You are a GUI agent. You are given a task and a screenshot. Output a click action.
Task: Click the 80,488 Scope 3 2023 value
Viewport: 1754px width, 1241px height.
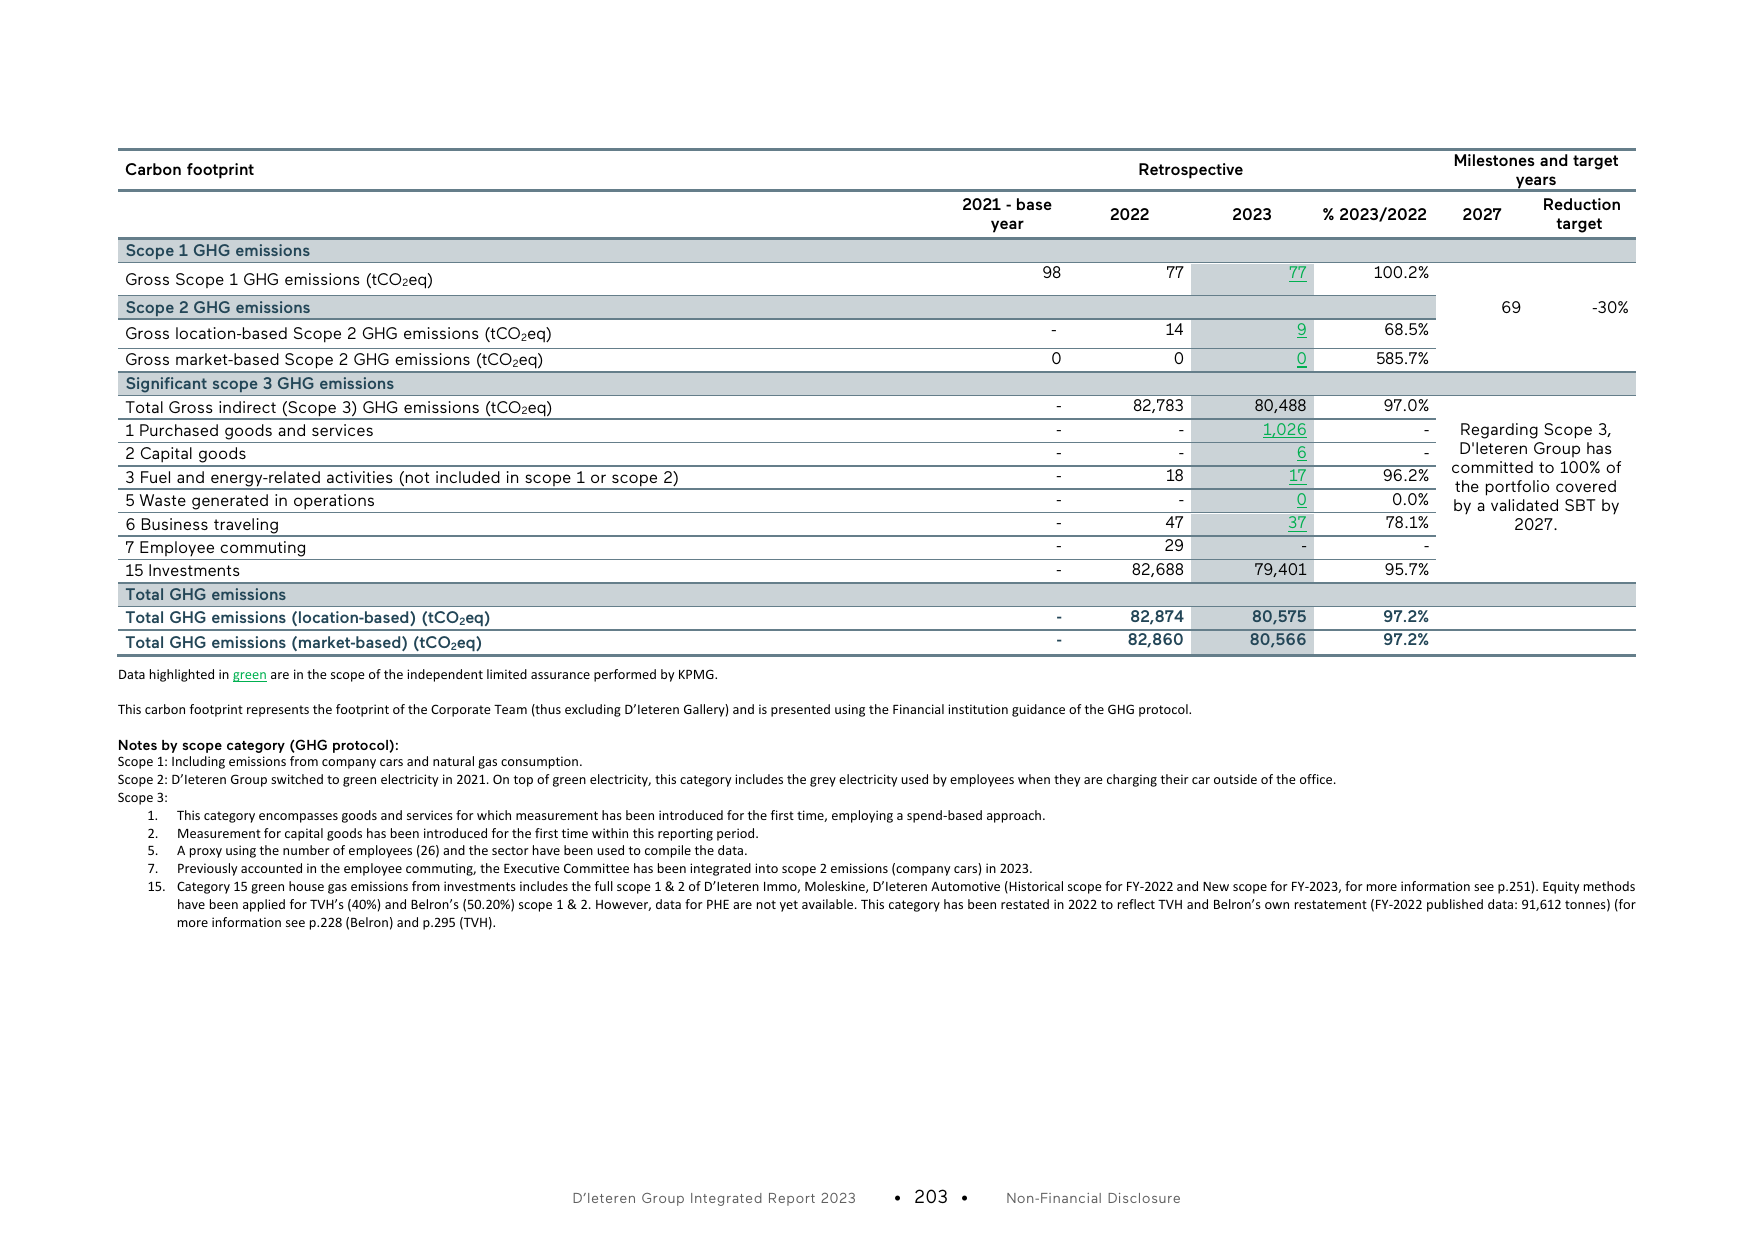1280,406
